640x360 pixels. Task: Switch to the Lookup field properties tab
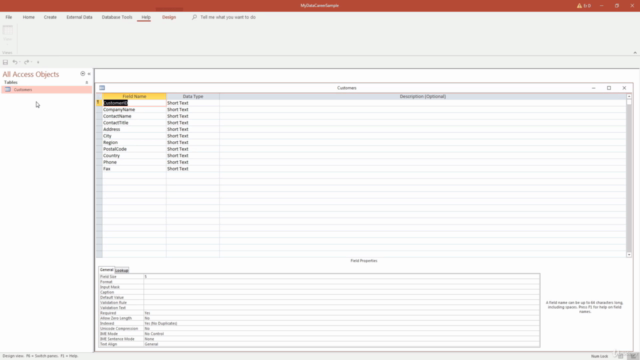tap(122, 270)
